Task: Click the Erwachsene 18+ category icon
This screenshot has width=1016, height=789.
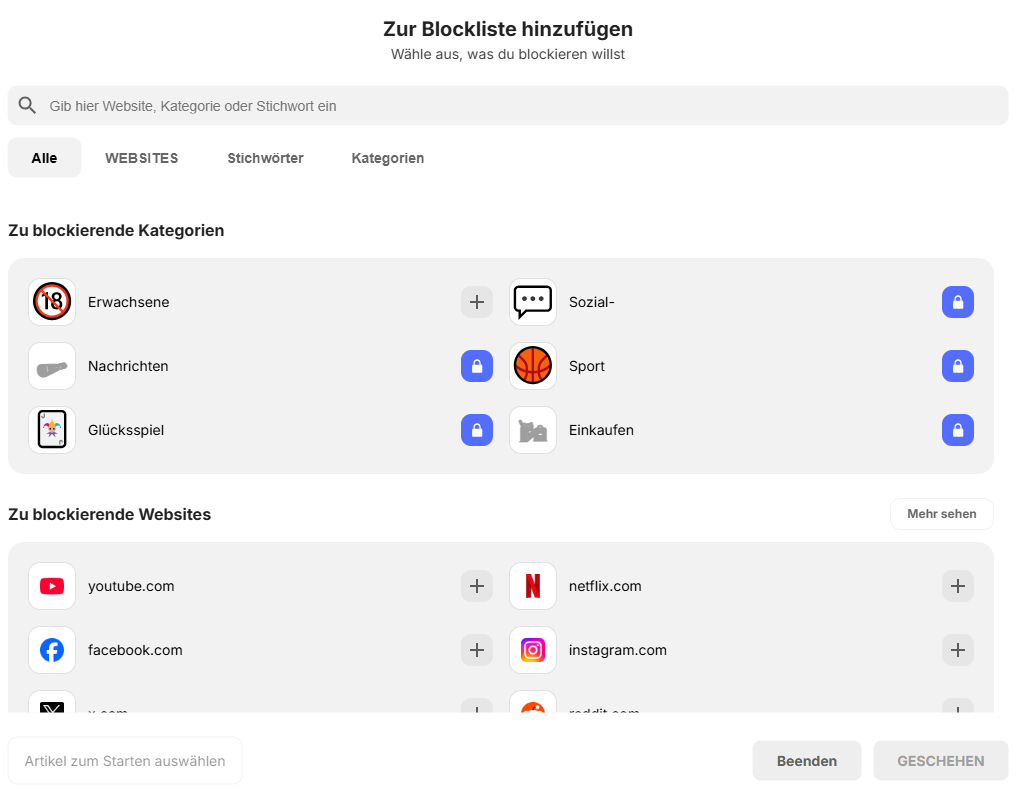Action: [52, 301]
